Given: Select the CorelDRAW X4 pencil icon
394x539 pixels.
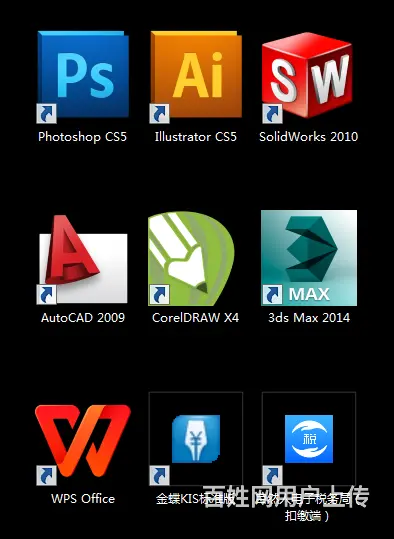Looking at the screenshot, I should coord(192,258).
